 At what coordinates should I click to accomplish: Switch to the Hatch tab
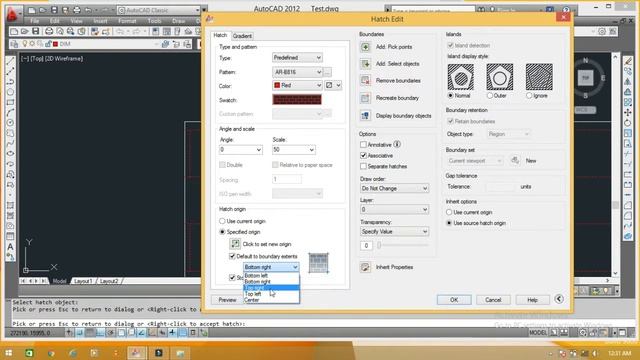[x=220, y=36]
